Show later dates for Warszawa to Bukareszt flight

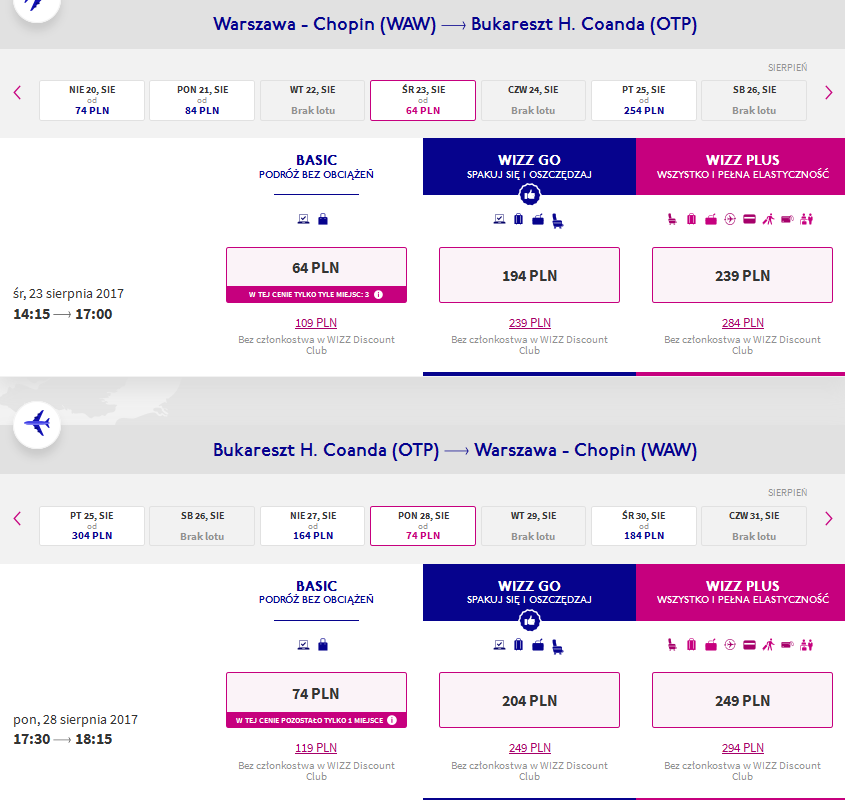[x=828, y=93]
